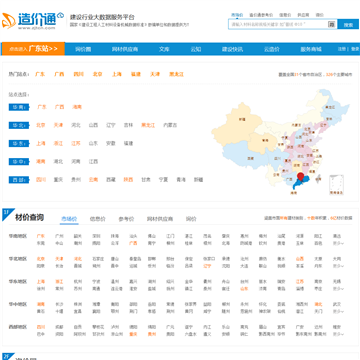The image size is (360, 360).
Task: Open 文库 in the blue navigation bar
Action: pos(164,49)
